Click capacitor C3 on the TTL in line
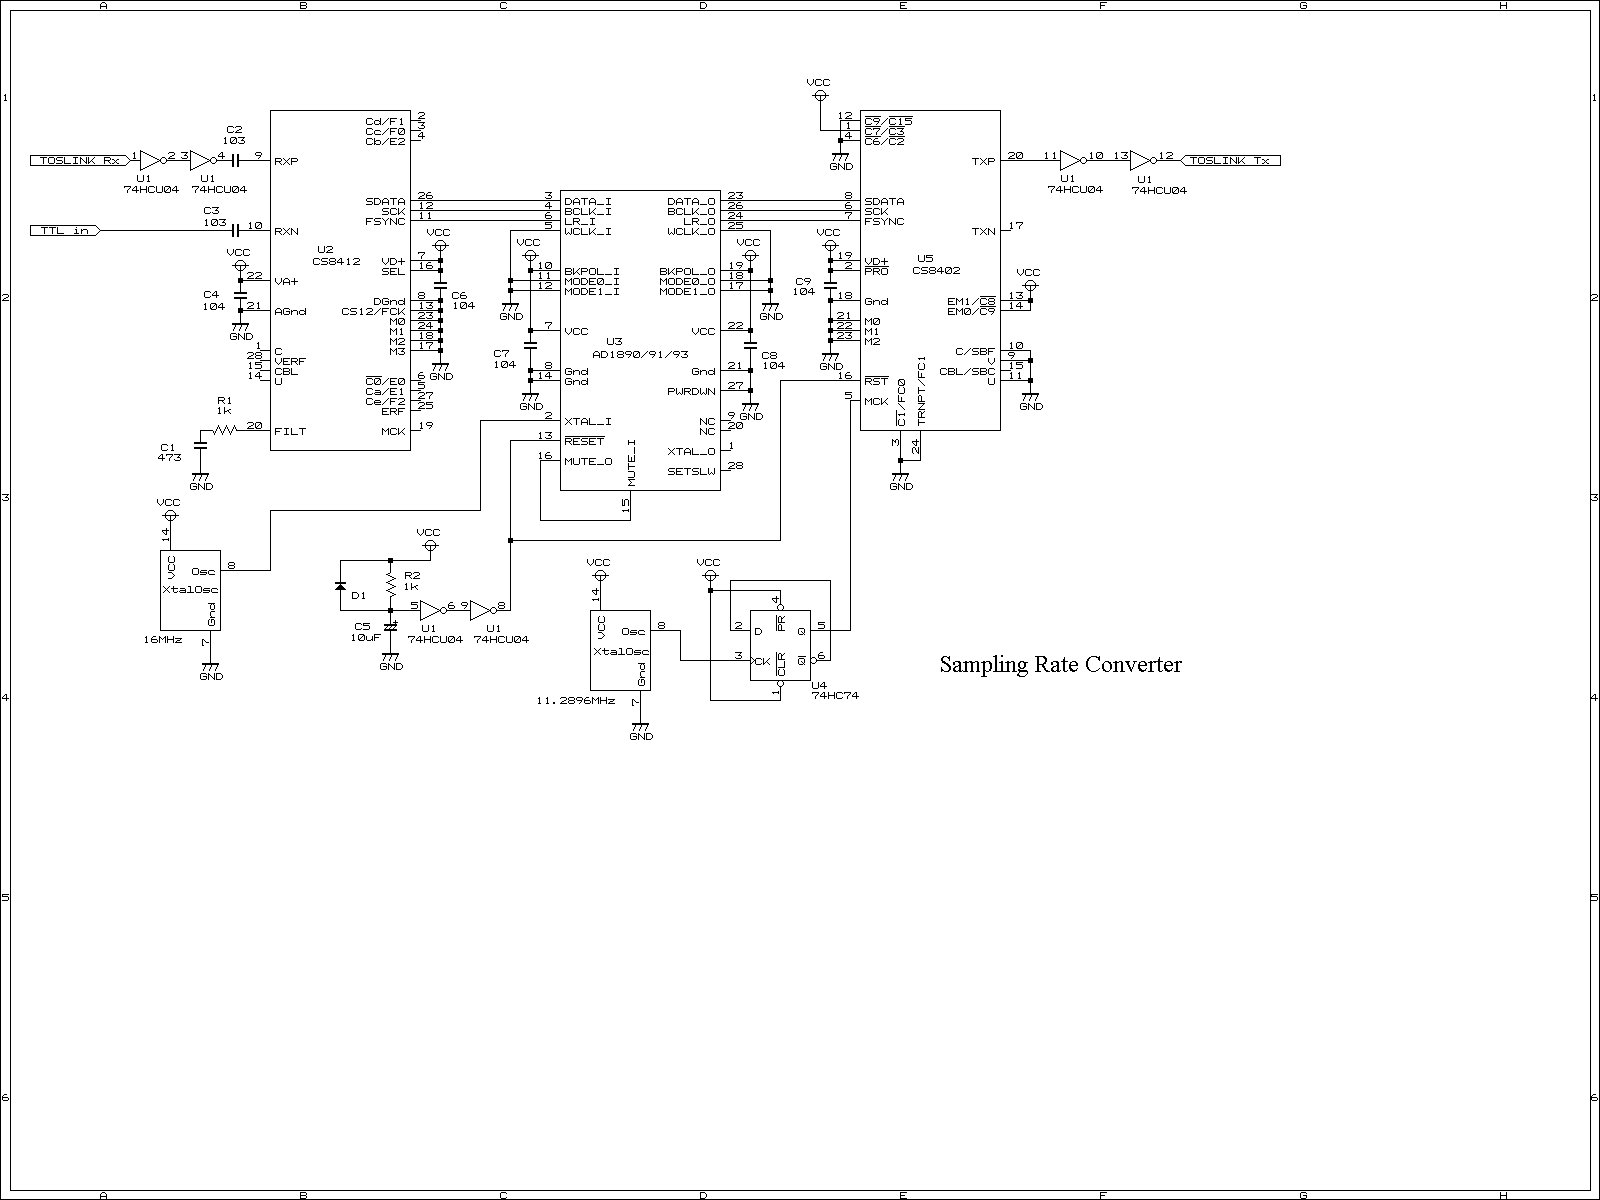The height and width of the screenshot is (1200, 1600). click(x=236, y=230)
